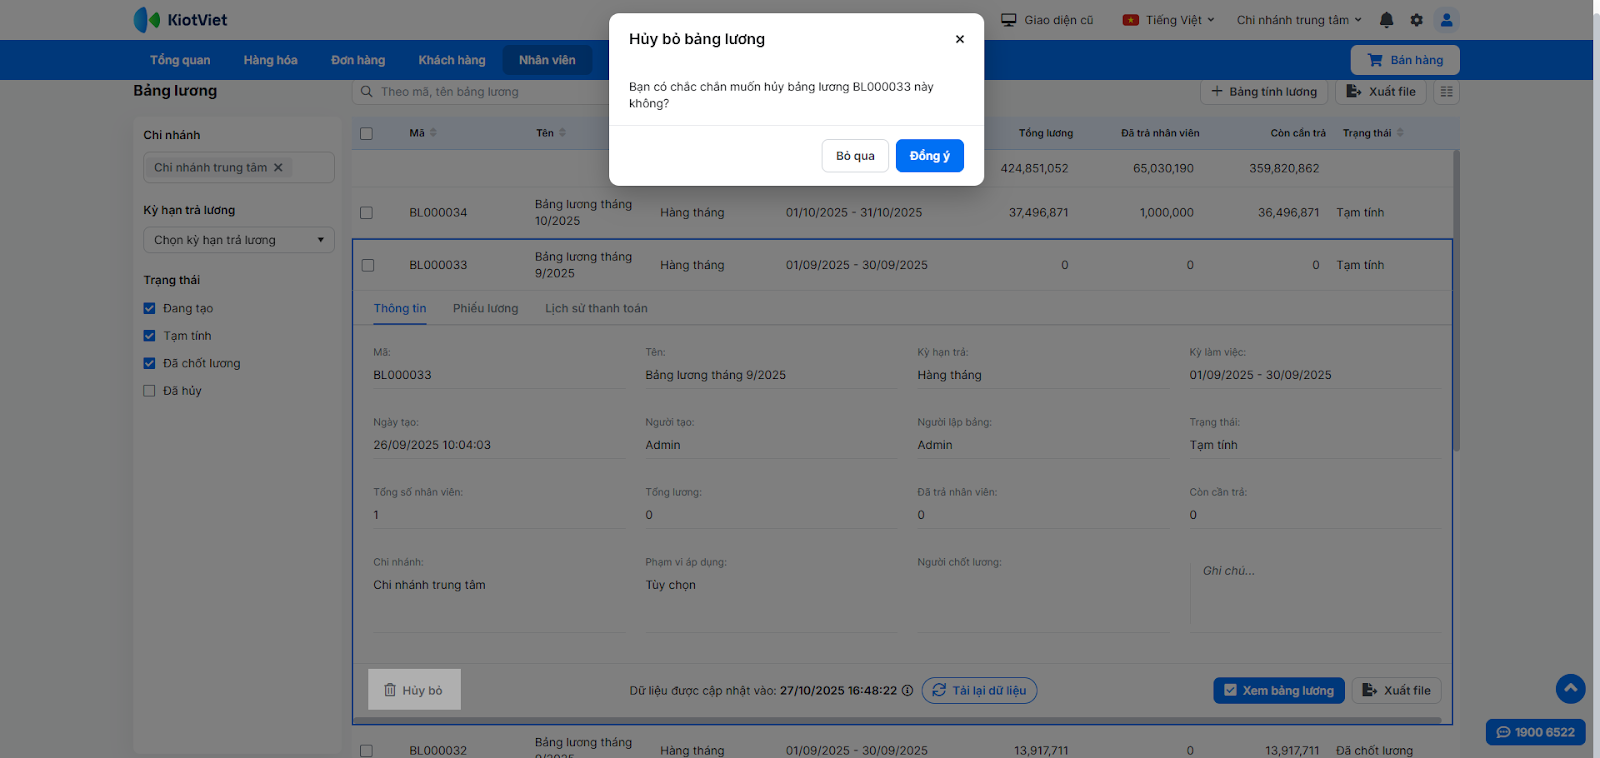Click the paid amount 65,030,190

click(1163, 169)
